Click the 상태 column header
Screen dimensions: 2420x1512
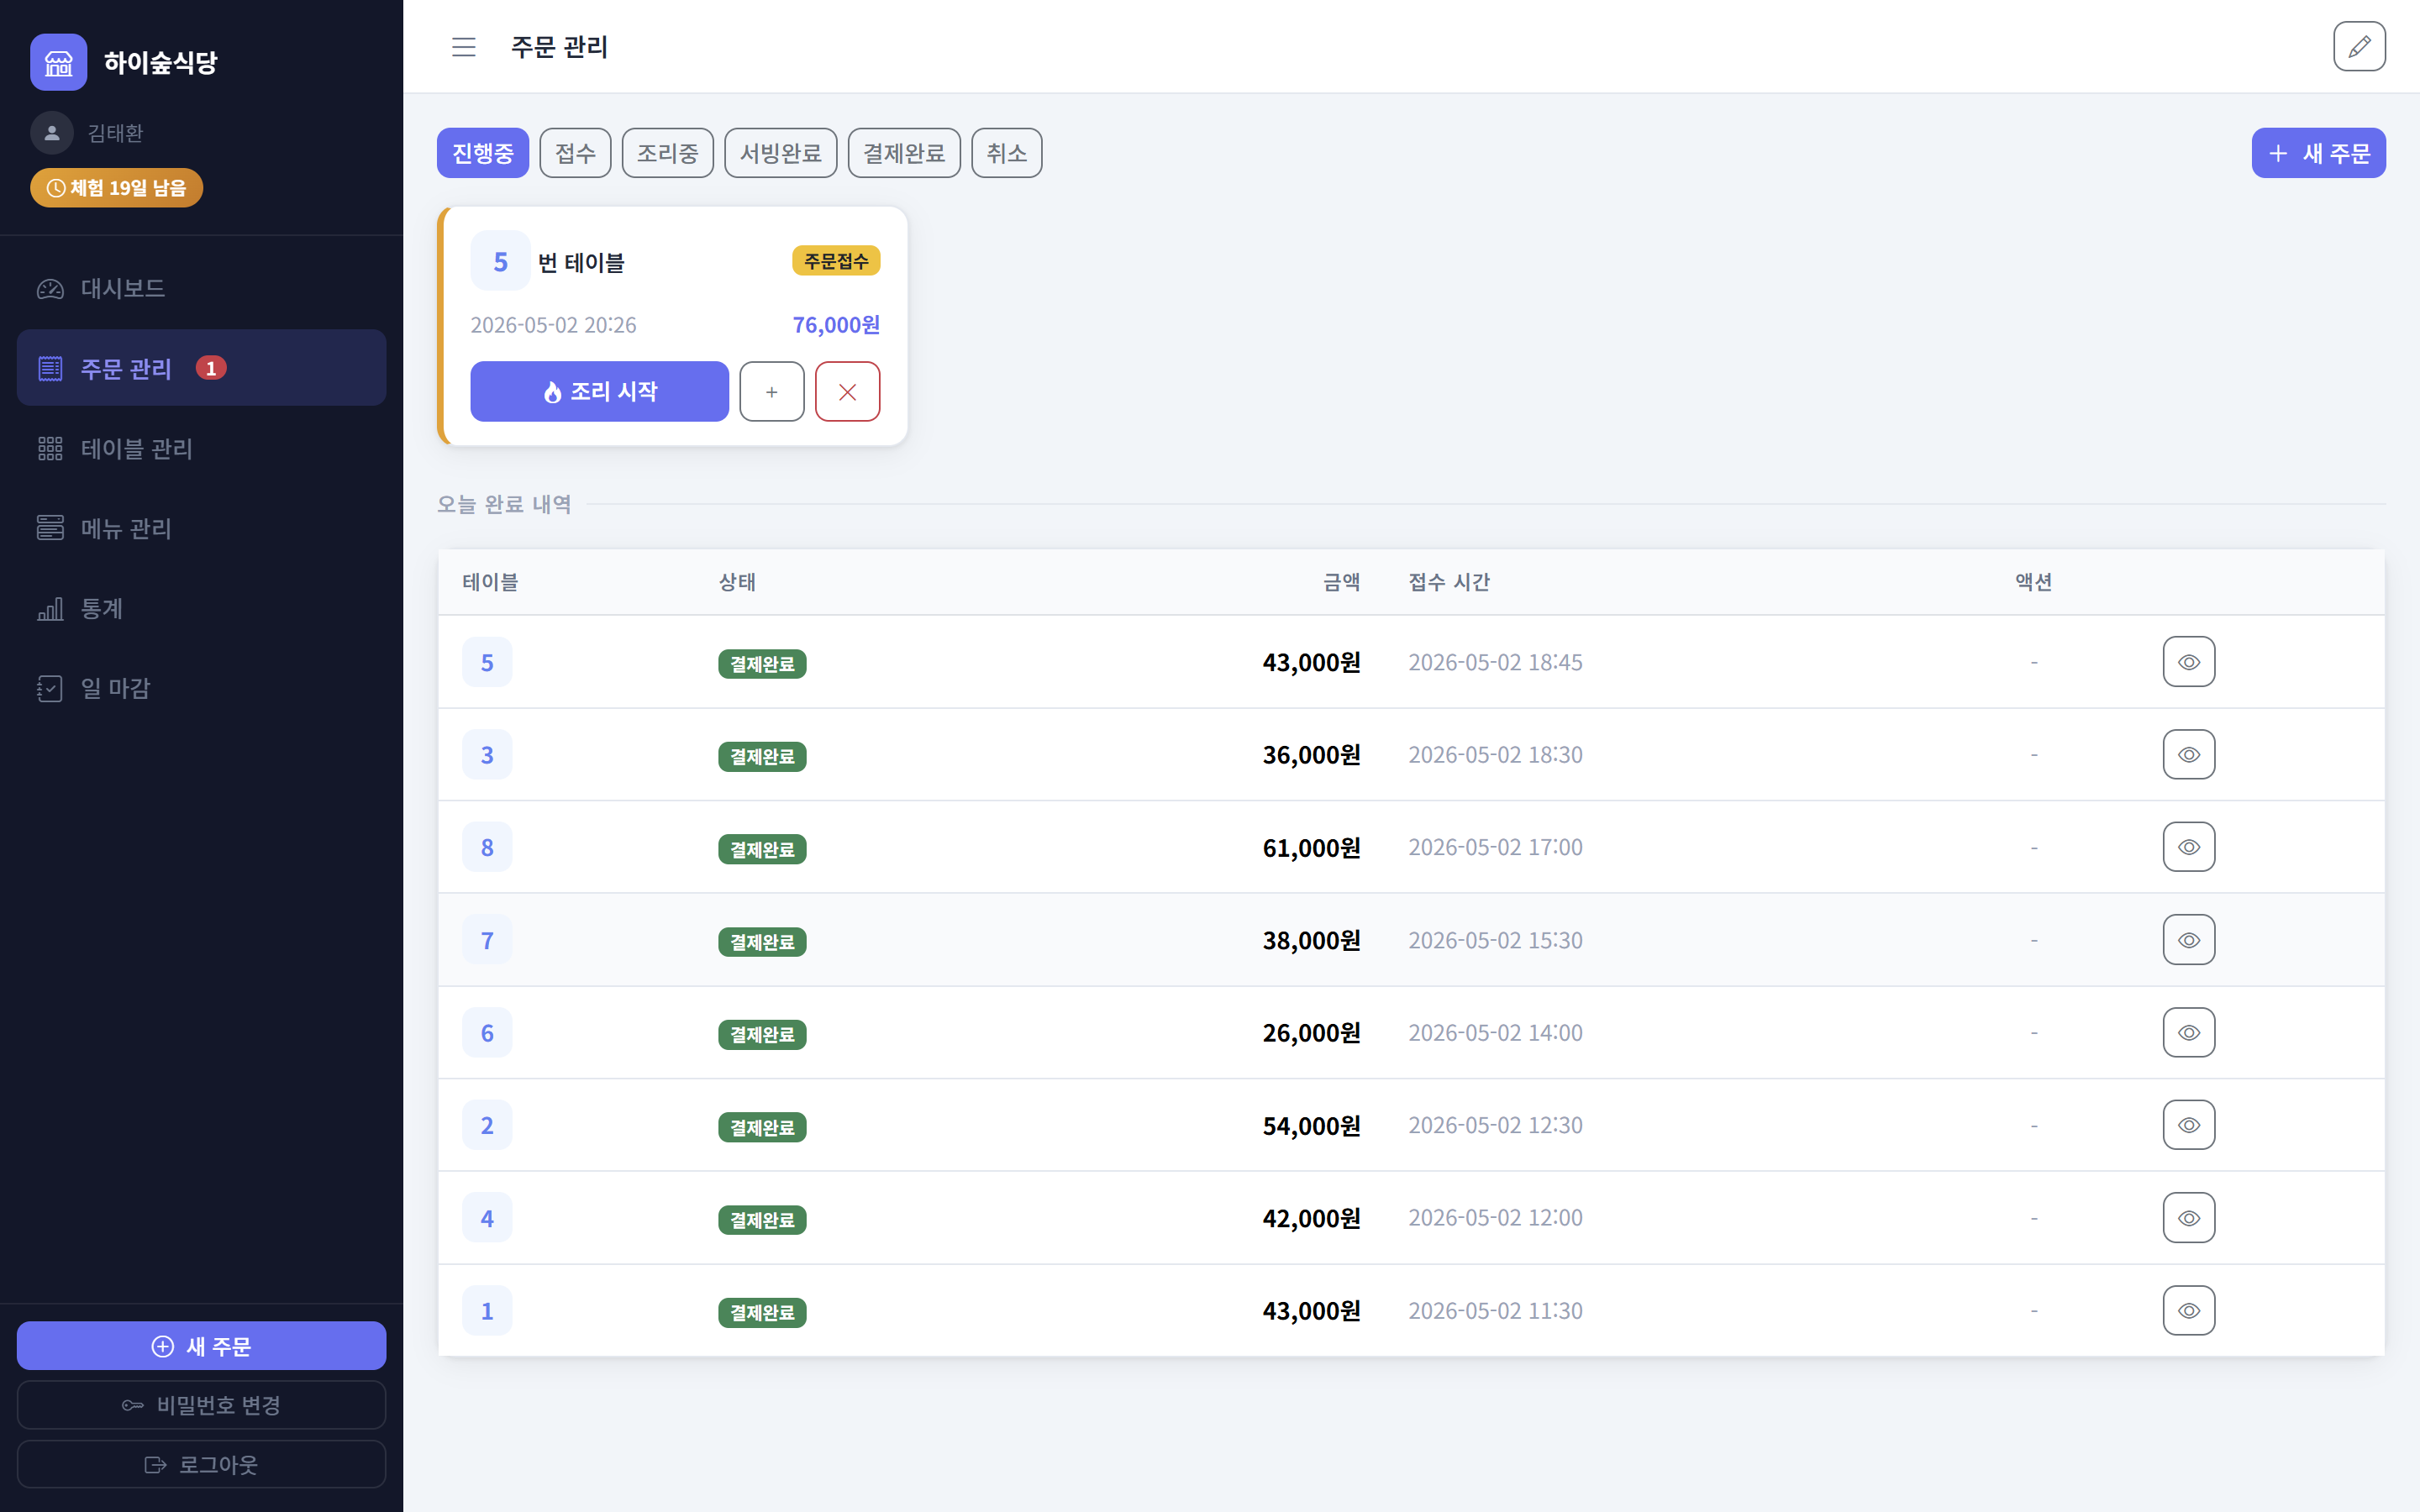[737, 582]
